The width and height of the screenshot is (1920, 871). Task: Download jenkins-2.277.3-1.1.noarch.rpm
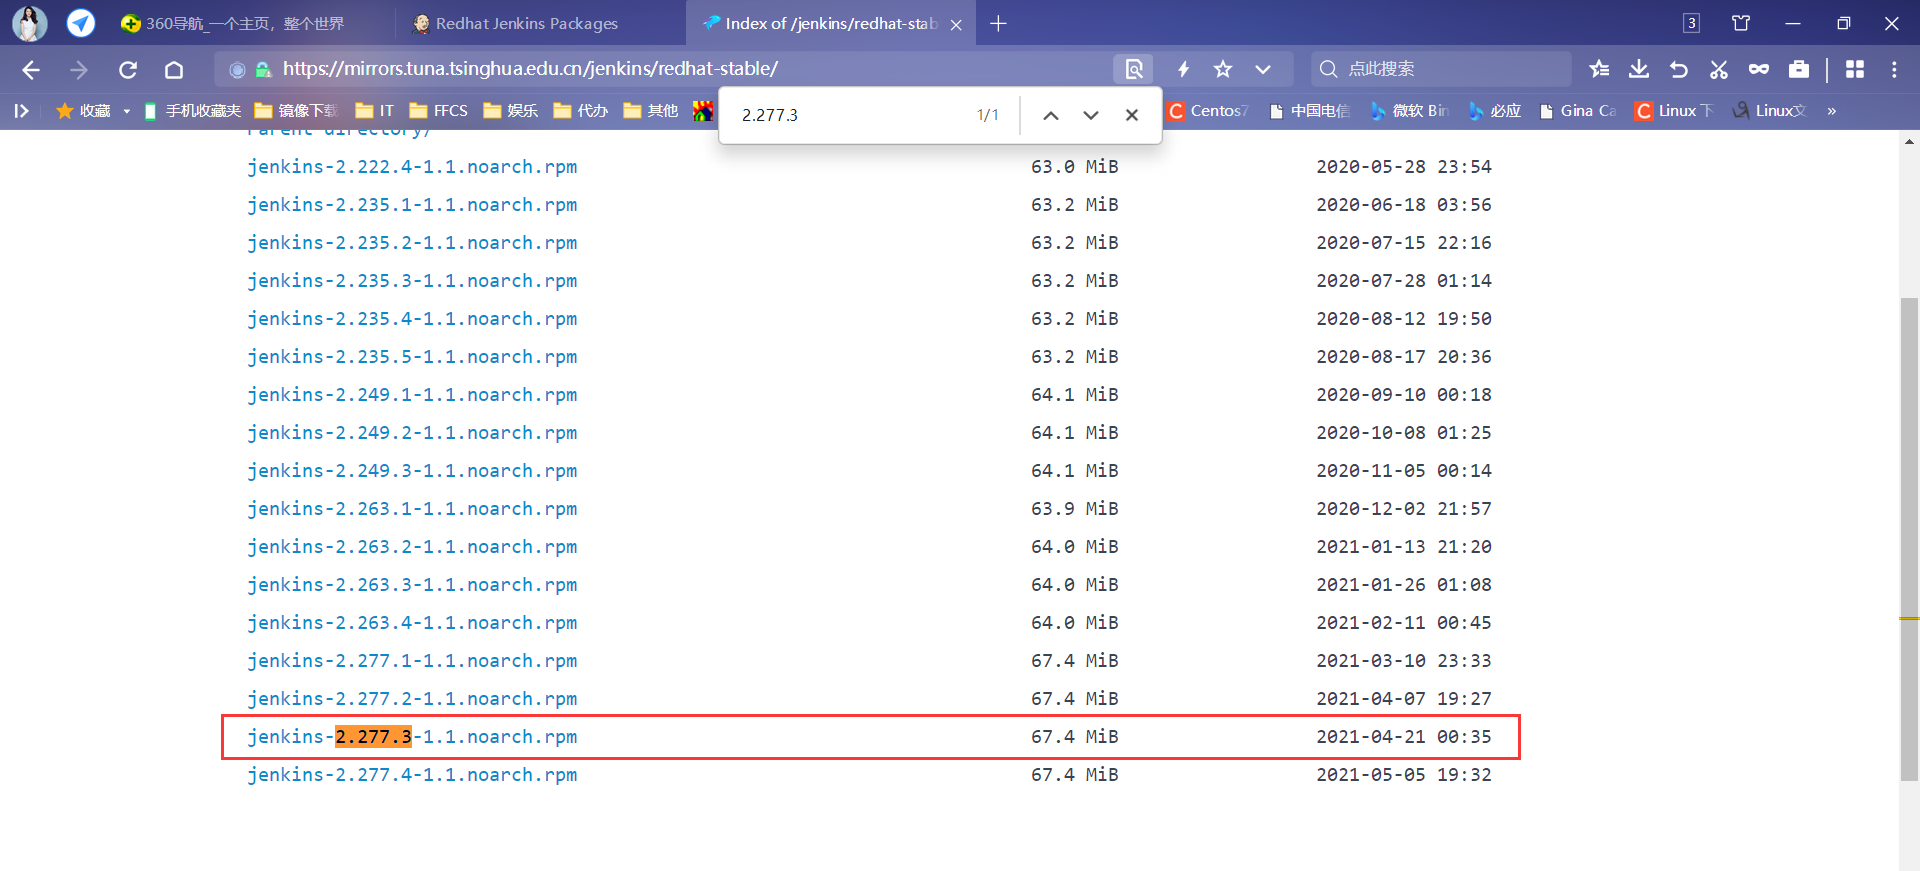[412, 737]
